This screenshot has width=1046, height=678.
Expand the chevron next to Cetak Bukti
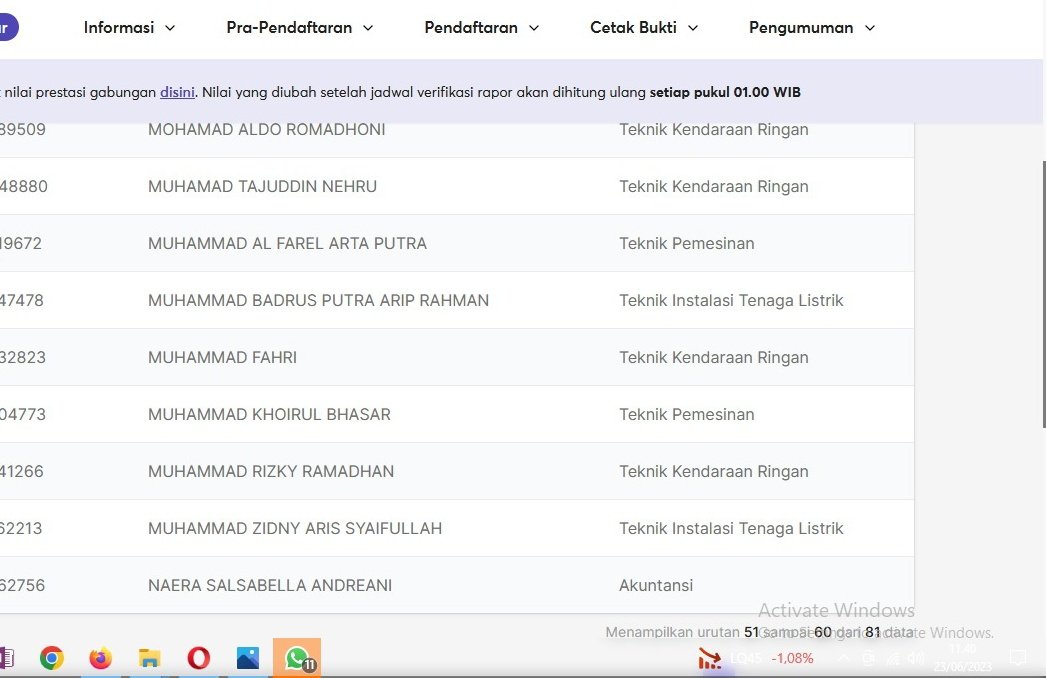[692, 28]
